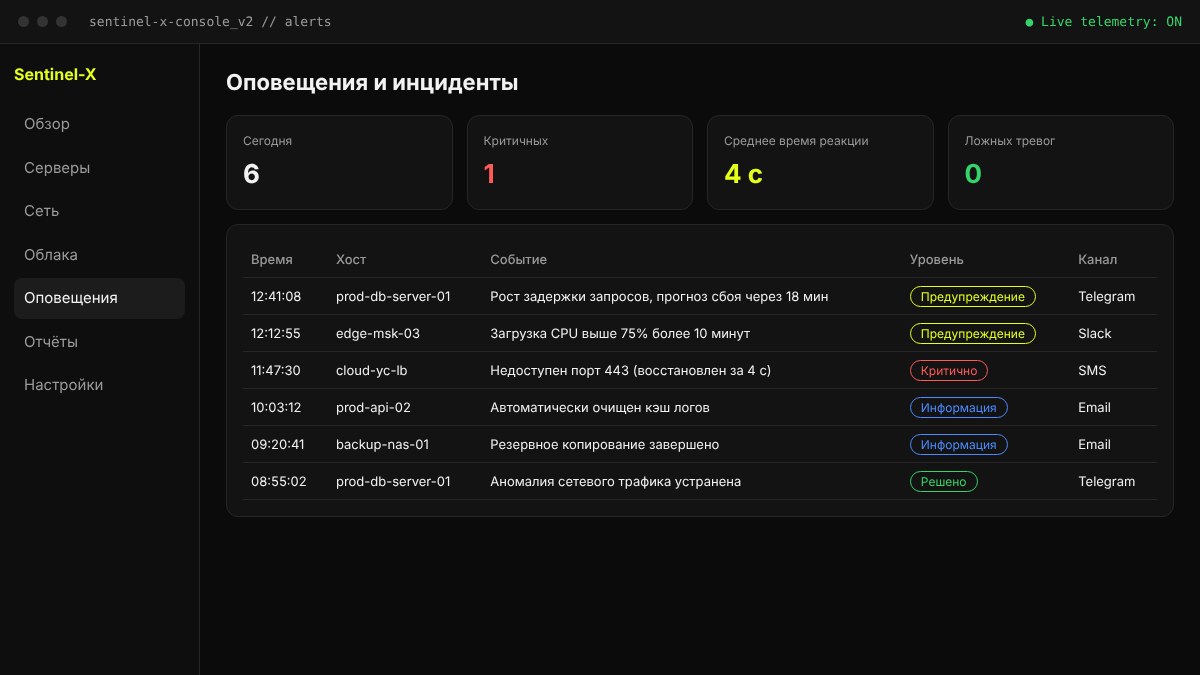Click the Событие column header
This screenshot has width=1200, height=675.
(518, 260)
